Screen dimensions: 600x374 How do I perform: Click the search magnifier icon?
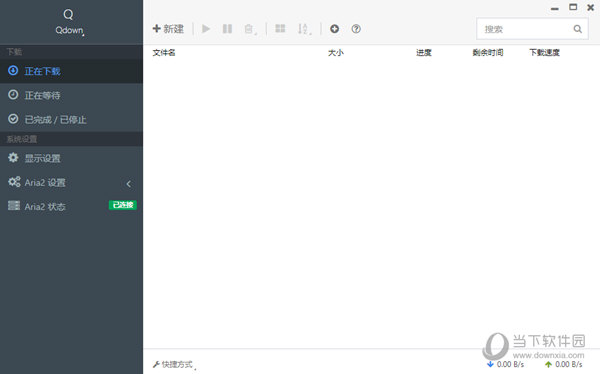click(x=577, y=29)
